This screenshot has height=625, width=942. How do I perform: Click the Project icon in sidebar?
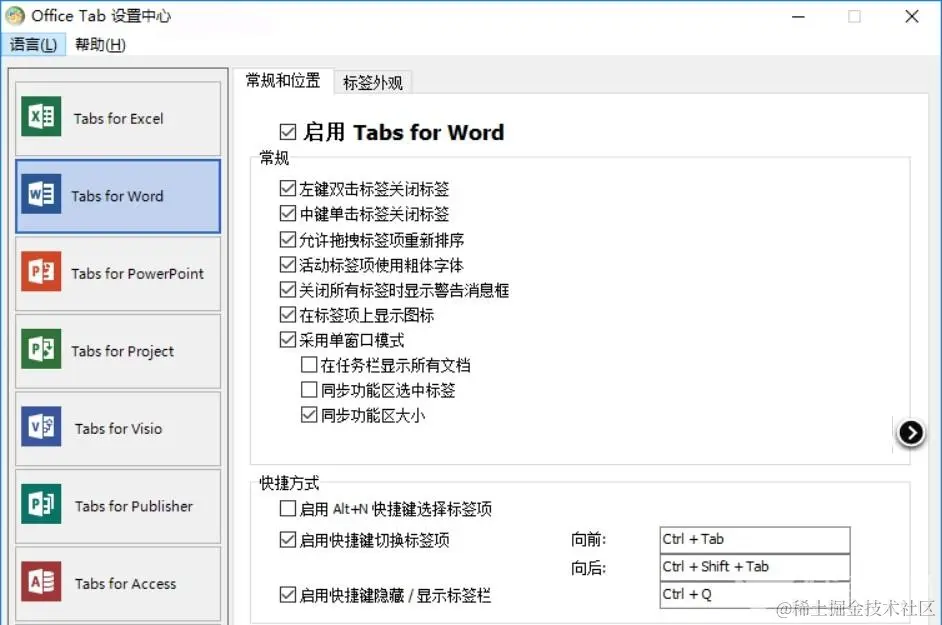point(41,349)
